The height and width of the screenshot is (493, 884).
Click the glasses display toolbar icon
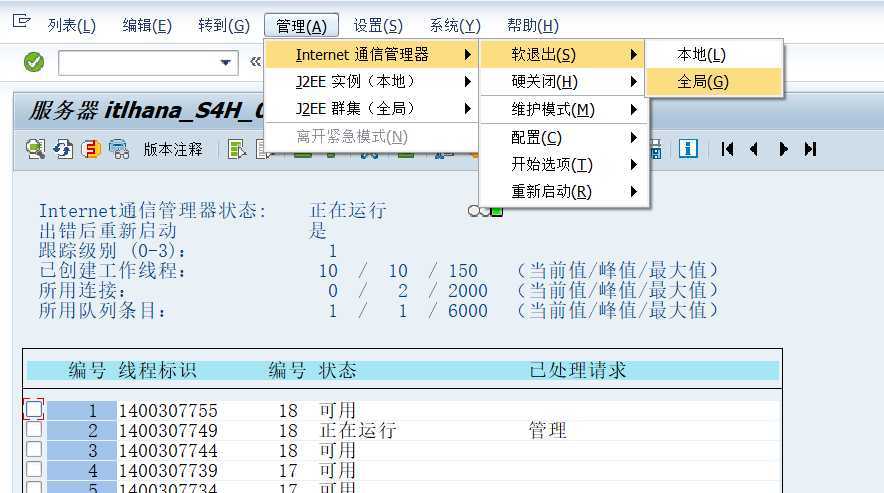pyautogui.click(x=119, y=149)
